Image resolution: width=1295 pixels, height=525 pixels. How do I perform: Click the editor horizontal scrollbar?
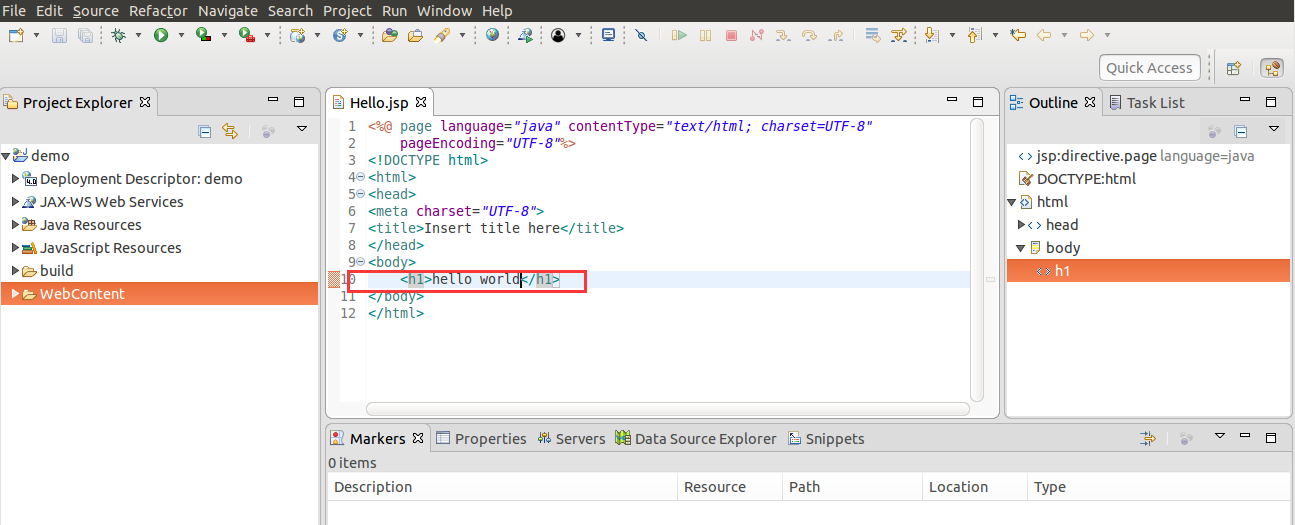point(668,409)
